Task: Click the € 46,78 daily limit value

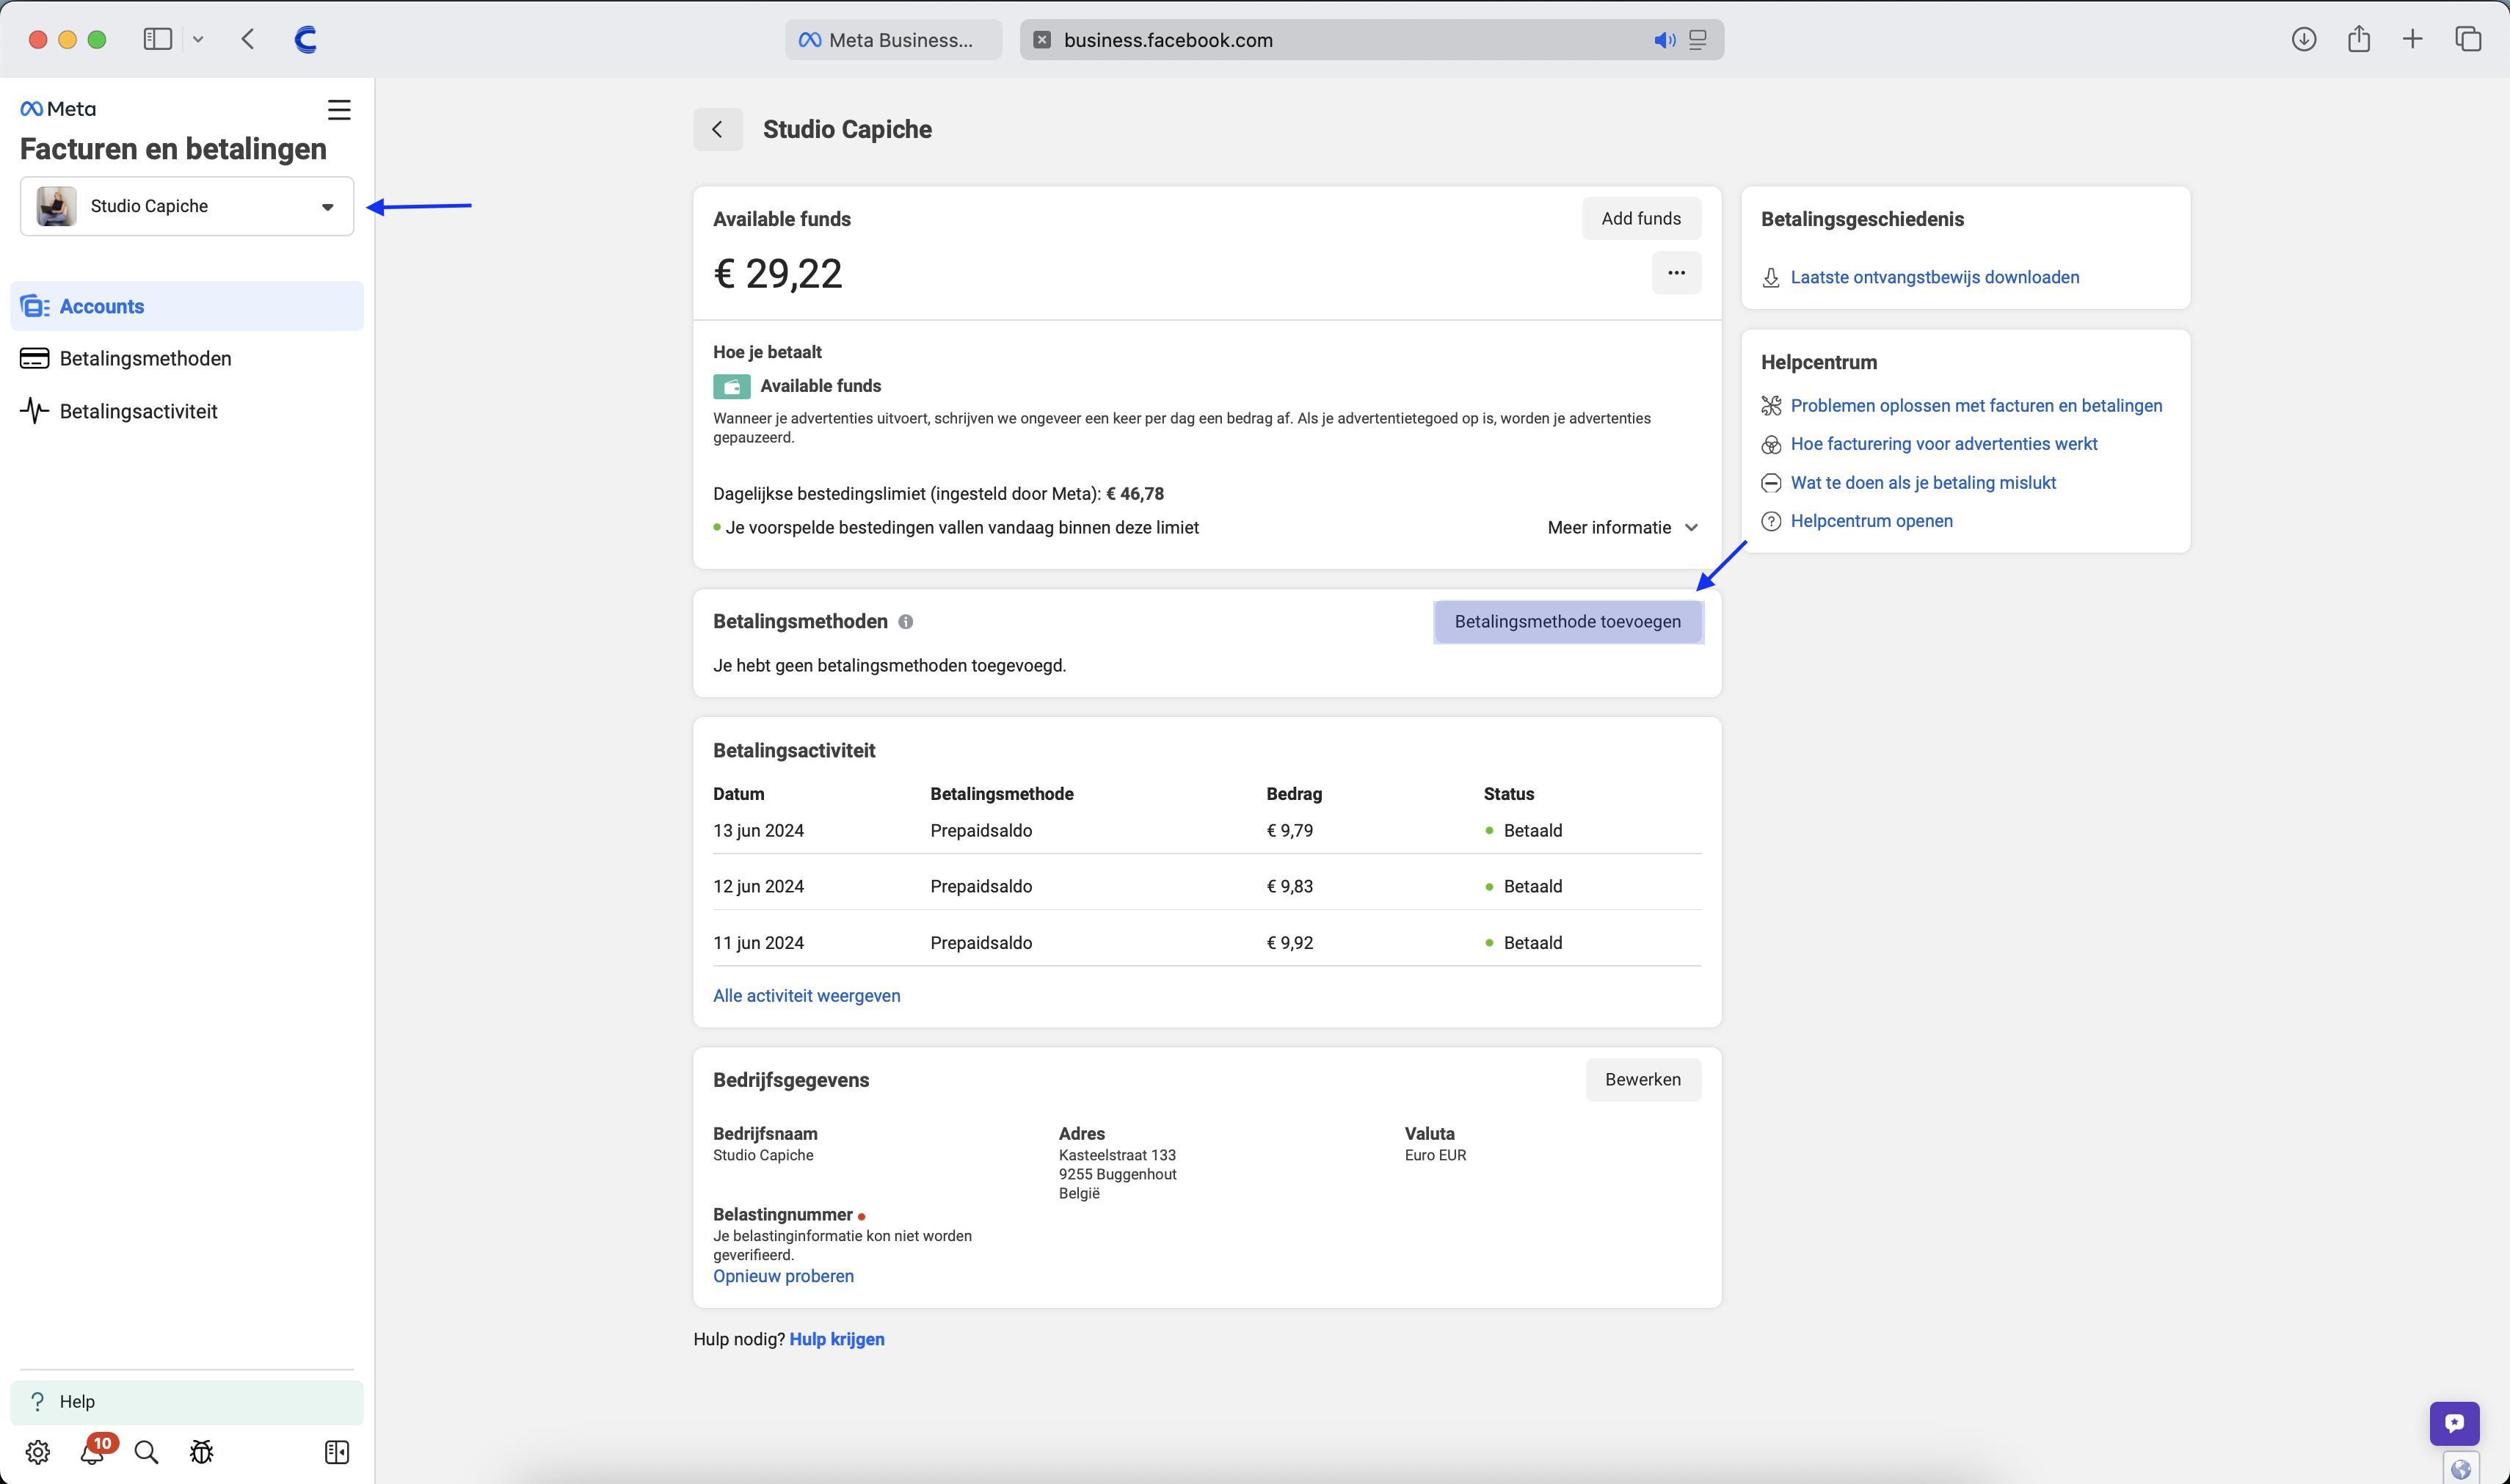Action: [x=1135, y=494]
